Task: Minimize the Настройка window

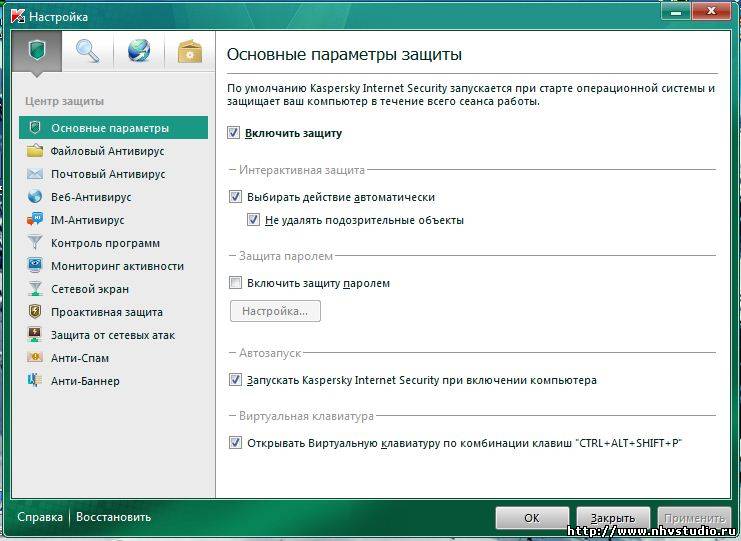Action: pos(676,11)
